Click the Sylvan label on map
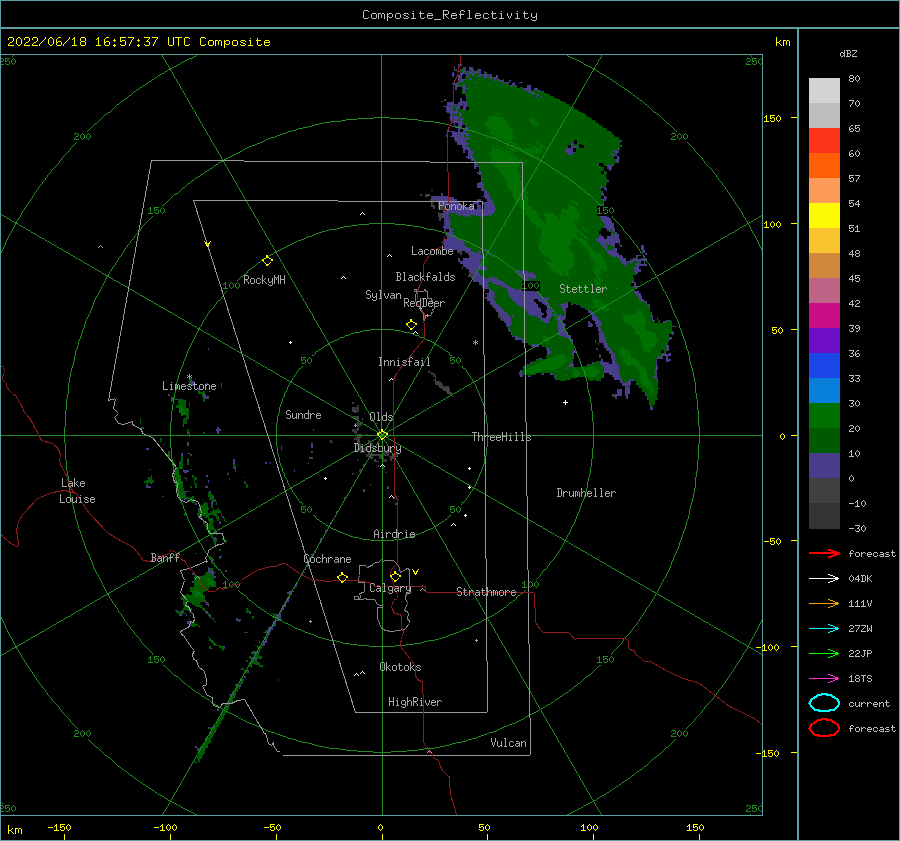Screen dimensions: 900x841 (x=383, y=295)
